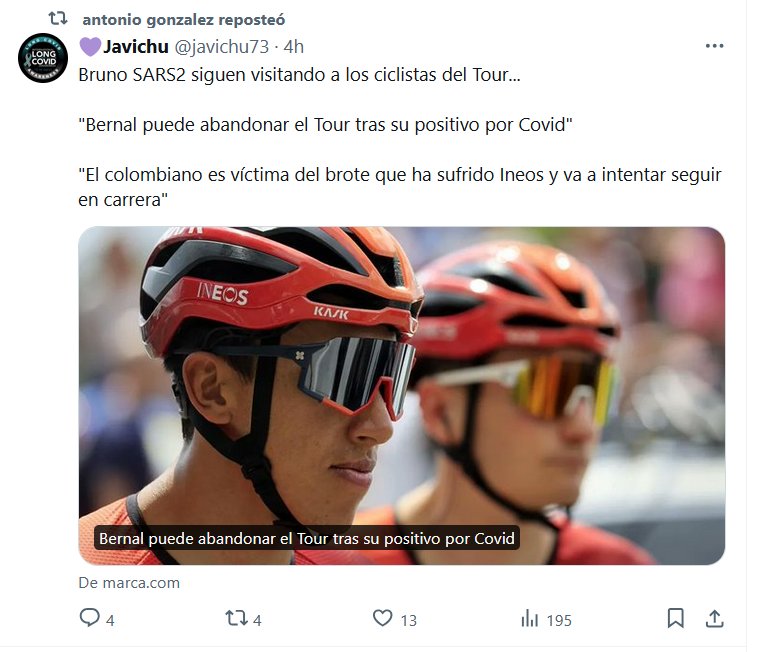Open the reply comment icon
Screen dimensions: 776x652
[90, 618]
